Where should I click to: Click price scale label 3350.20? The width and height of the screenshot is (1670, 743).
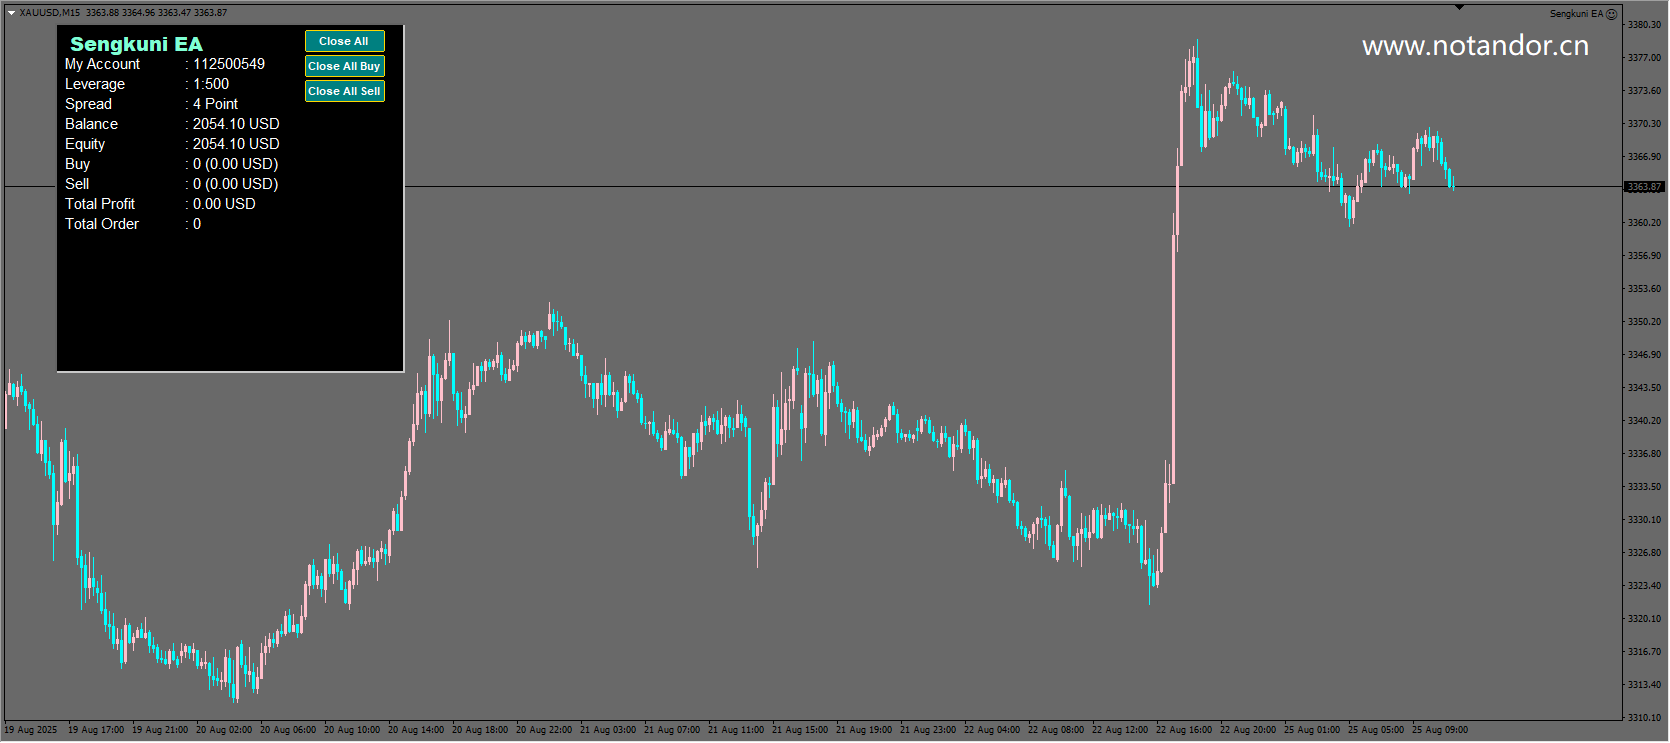pos(1644,322)
